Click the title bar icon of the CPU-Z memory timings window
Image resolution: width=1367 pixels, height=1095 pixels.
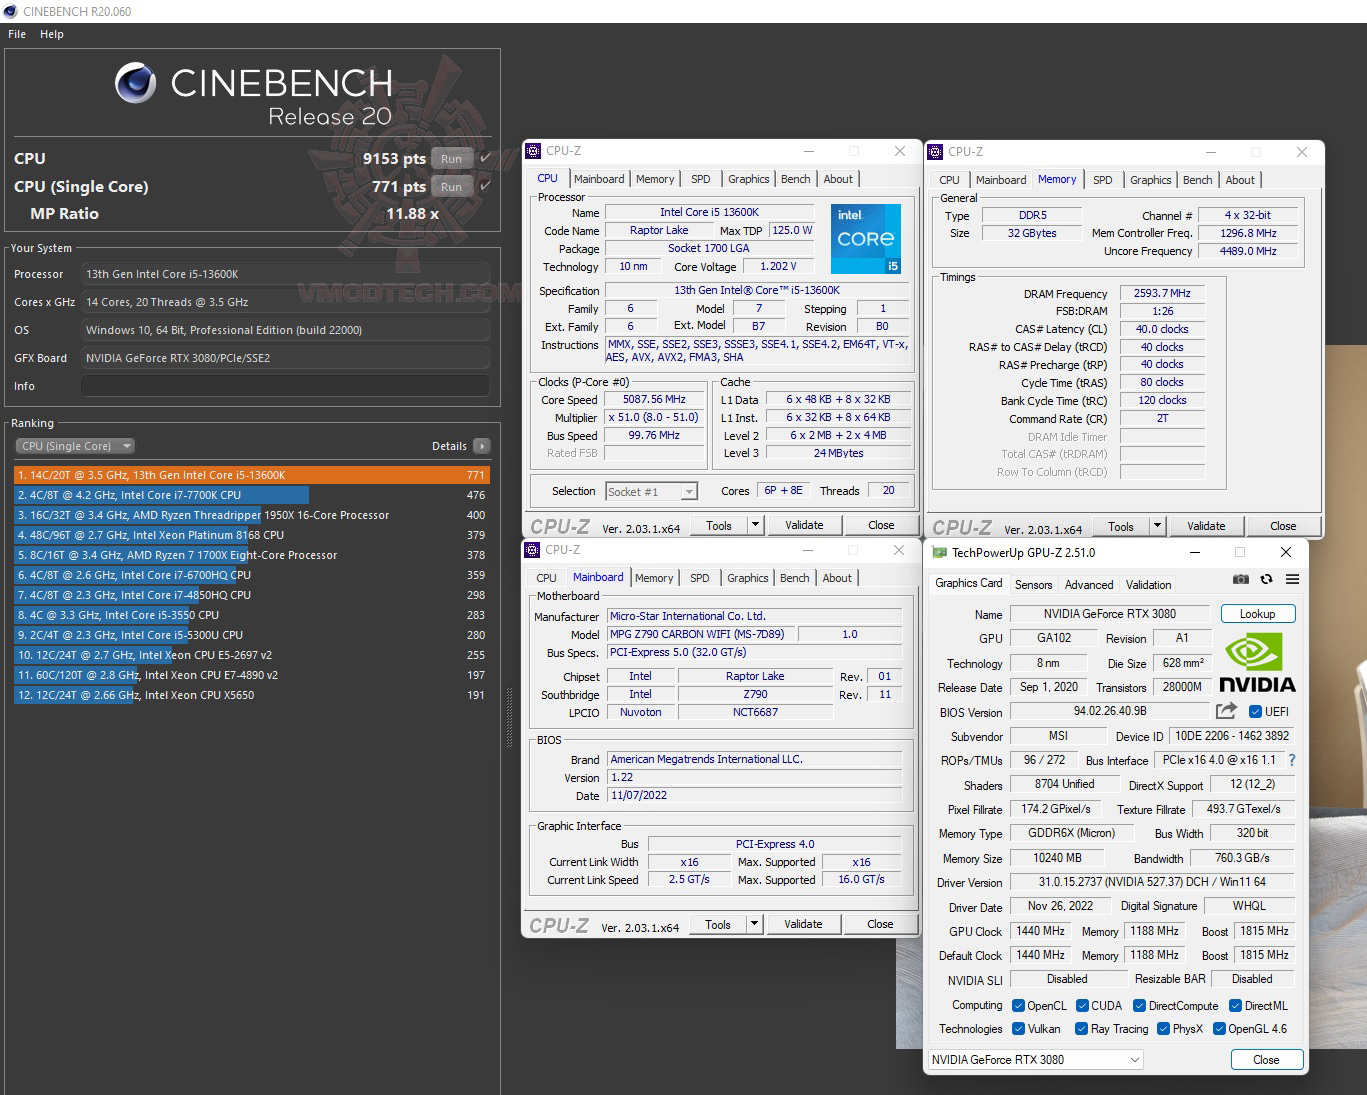pos(936,152)
